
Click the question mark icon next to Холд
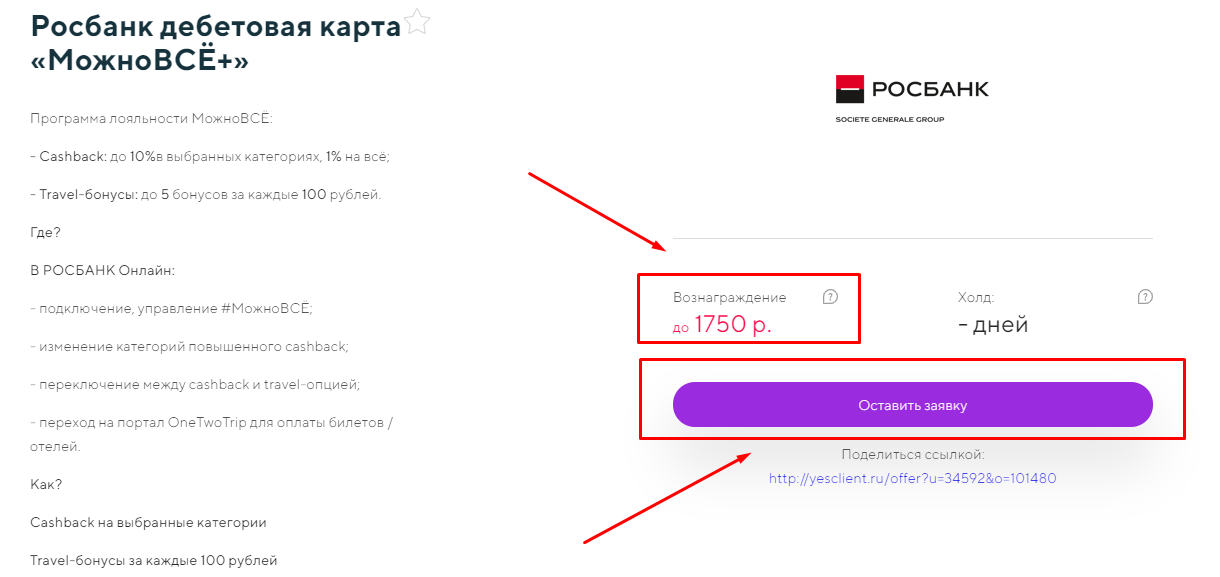[1145, 297]
